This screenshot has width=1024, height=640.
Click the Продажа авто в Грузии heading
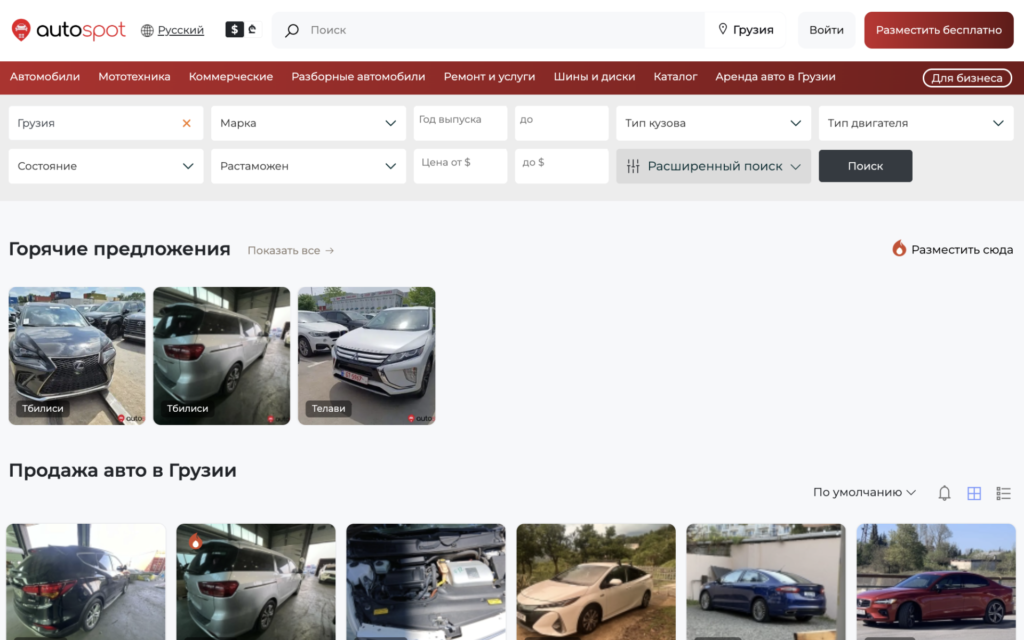click(123, 470)
